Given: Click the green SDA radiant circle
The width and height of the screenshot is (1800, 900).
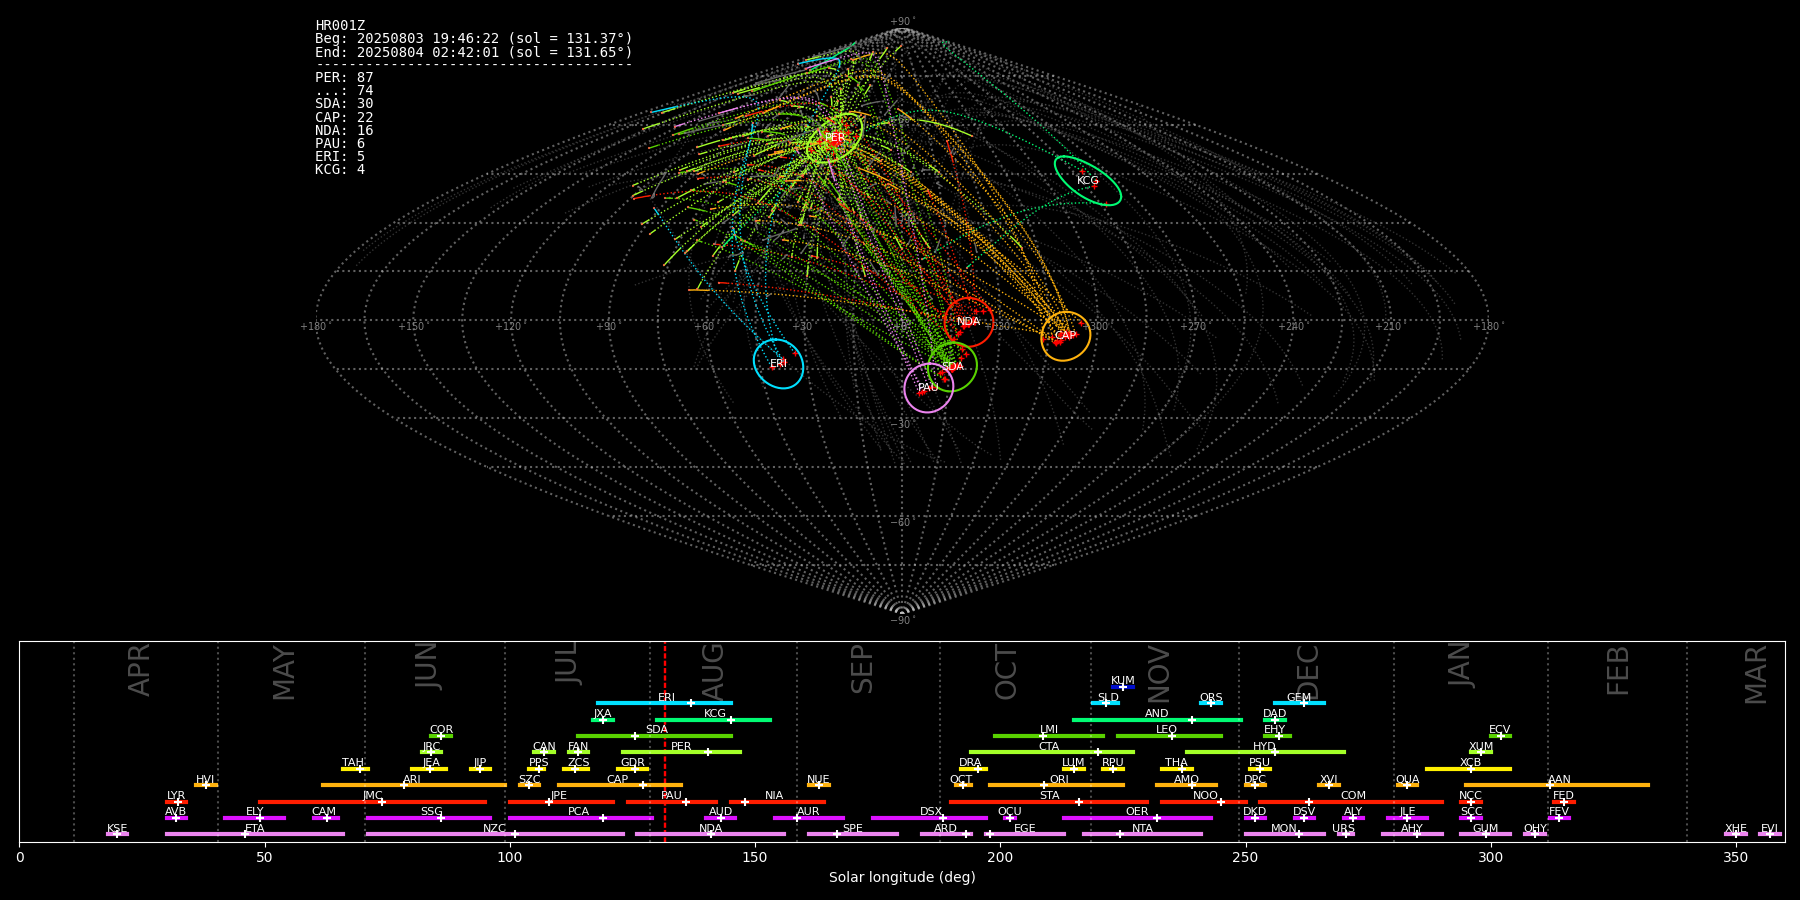Looking at the screenshot, I should 952,367.
